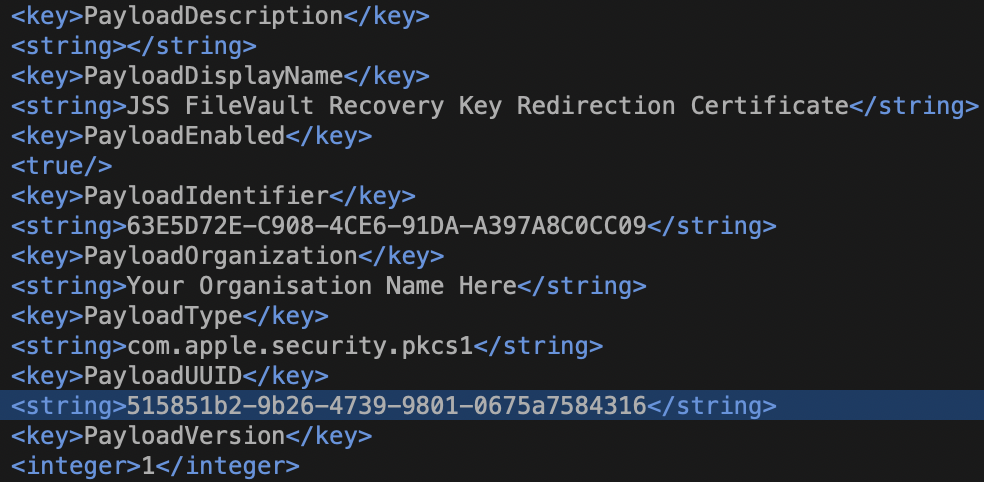Click the PayloadOrganization key line
This screenshot has height=482, width=984.
(228, 256)
